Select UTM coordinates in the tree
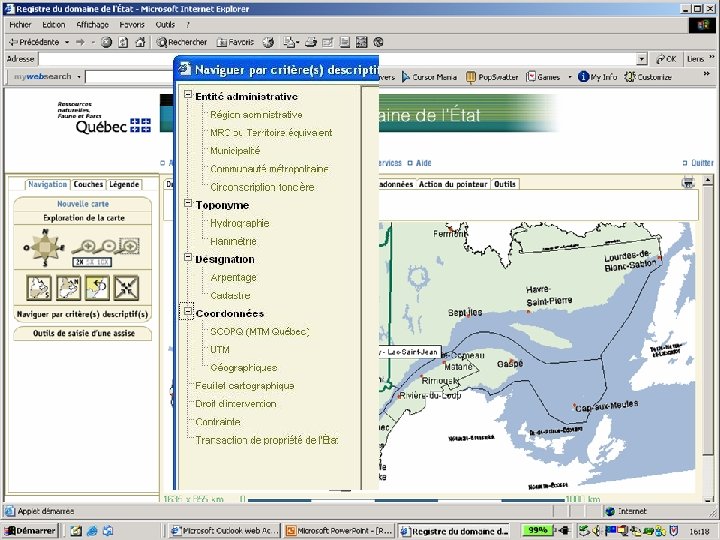Viewport: 720px width, 540px height. click(219, 349)
